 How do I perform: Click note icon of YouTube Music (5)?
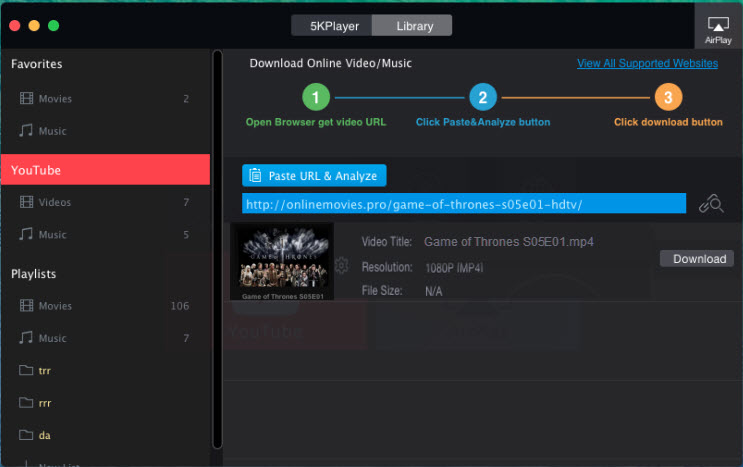pos(26,234)
